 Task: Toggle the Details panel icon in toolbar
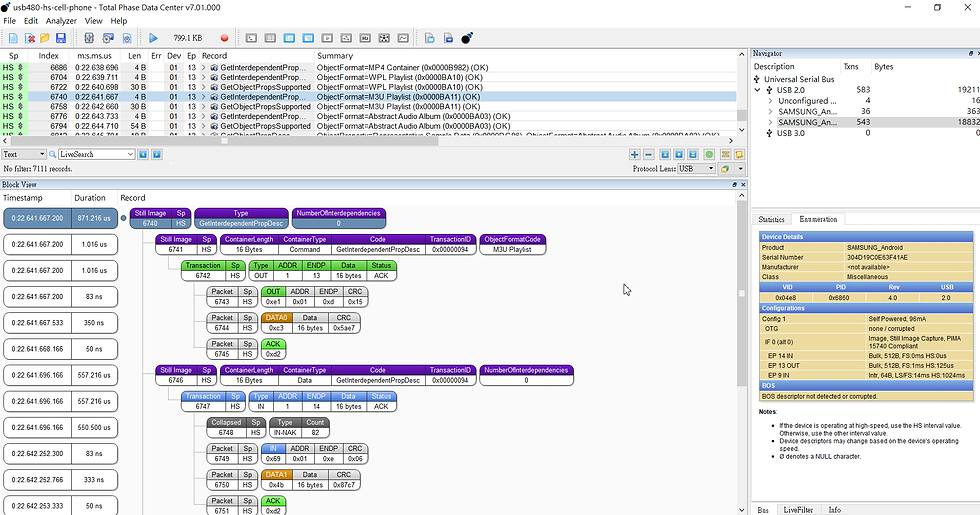[270, 38]
